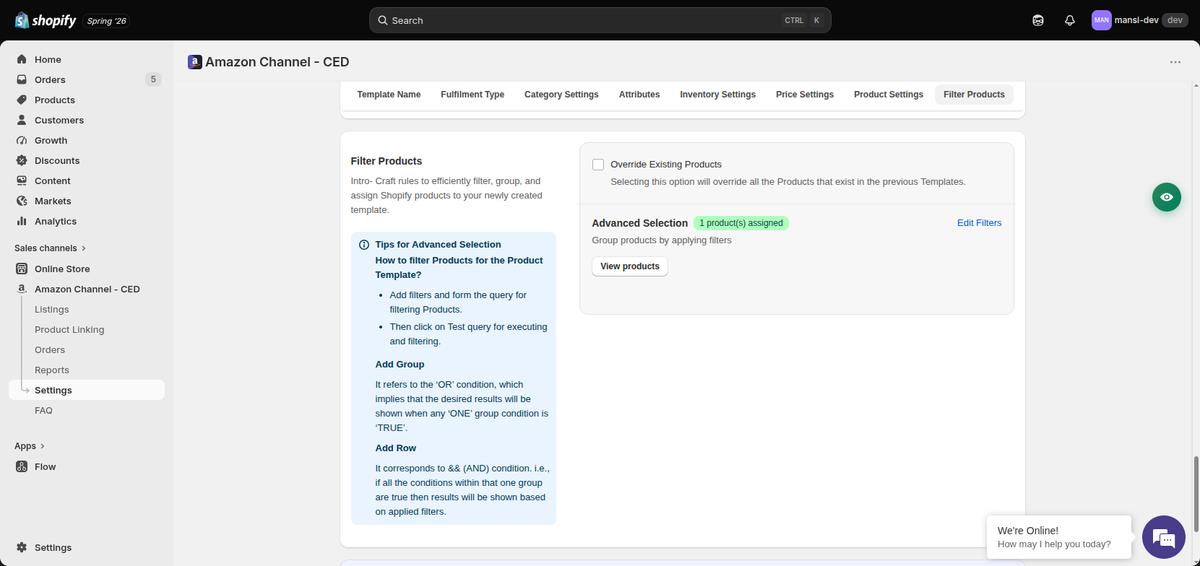
Task: Open the sidekick assistant icon in top bar
Action: pyautogui.click(x=1038, y=20)
